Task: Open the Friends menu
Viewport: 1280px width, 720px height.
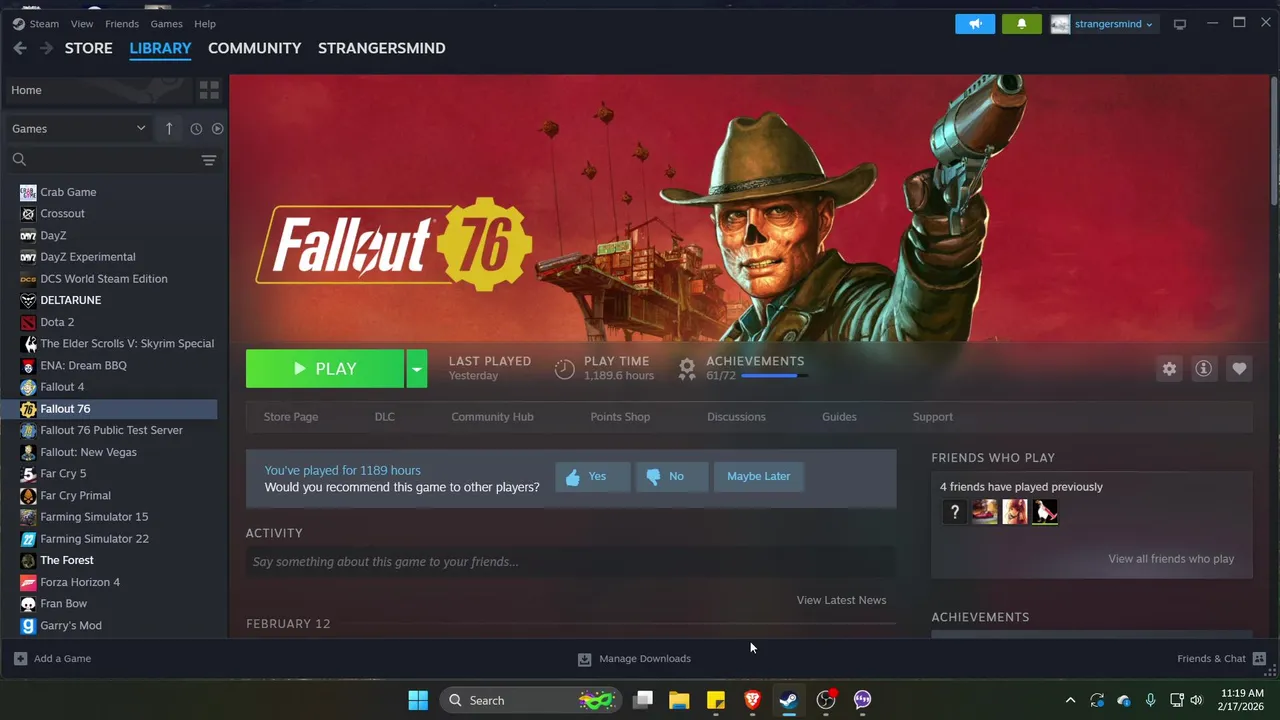Action: pos(122,24)
